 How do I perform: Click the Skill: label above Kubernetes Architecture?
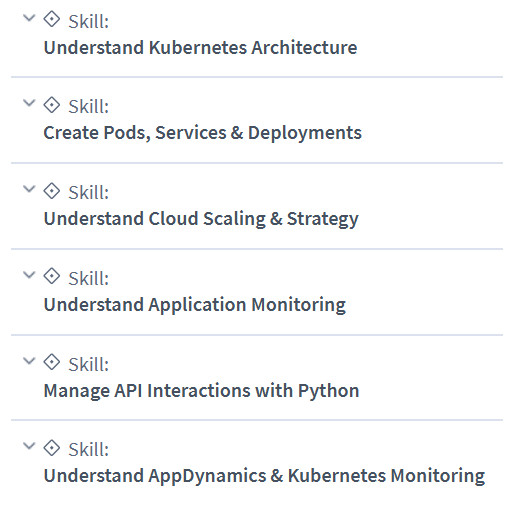(89, 22)
